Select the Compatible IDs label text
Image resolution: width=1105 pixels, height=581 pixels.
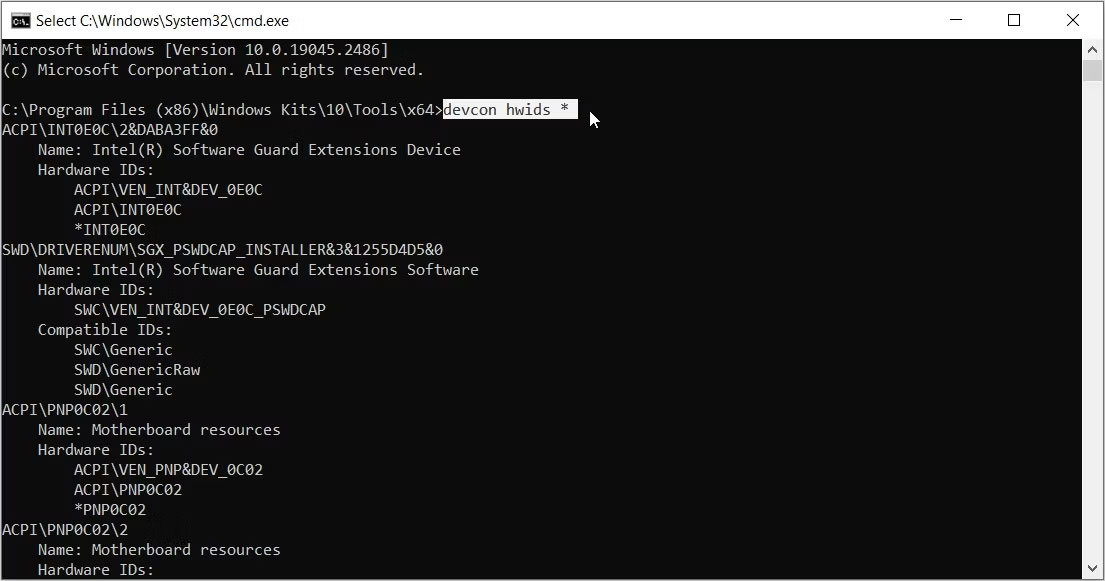tap(103, 329)
